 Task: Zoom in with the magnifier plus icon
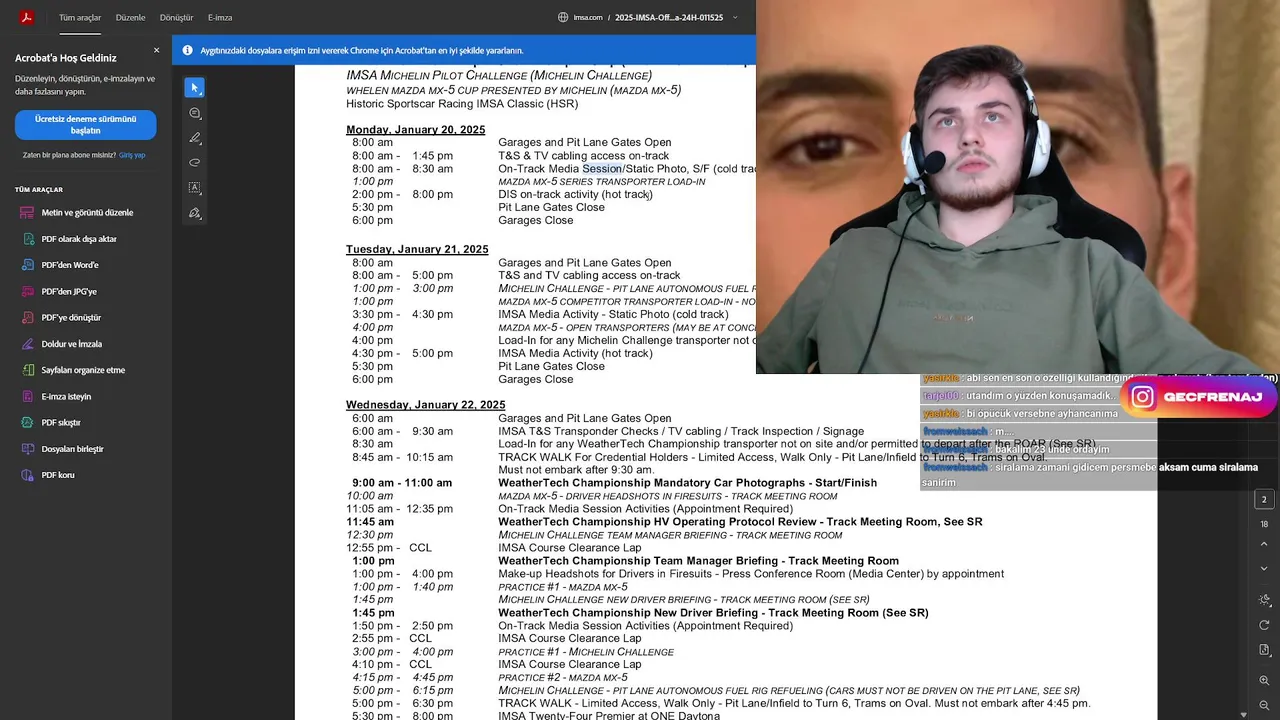pyautogui.click(x=1264, y=681)
